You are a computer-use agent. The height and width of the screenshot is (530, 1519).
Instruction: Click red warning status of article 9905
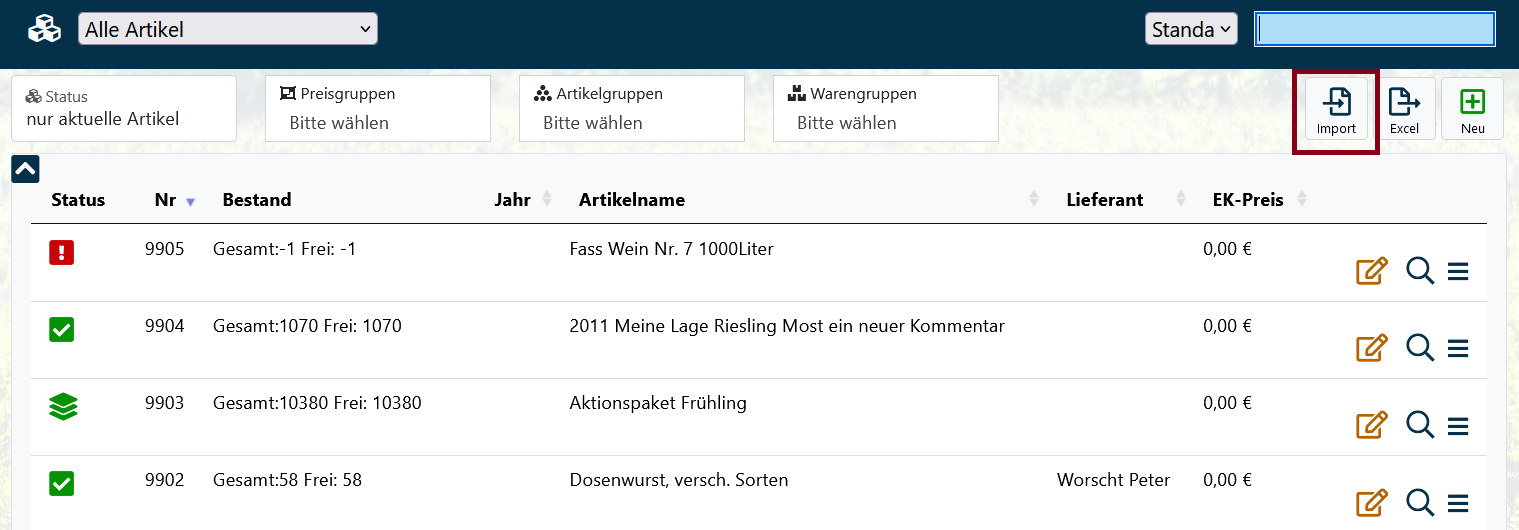click(x=62, y=252)
